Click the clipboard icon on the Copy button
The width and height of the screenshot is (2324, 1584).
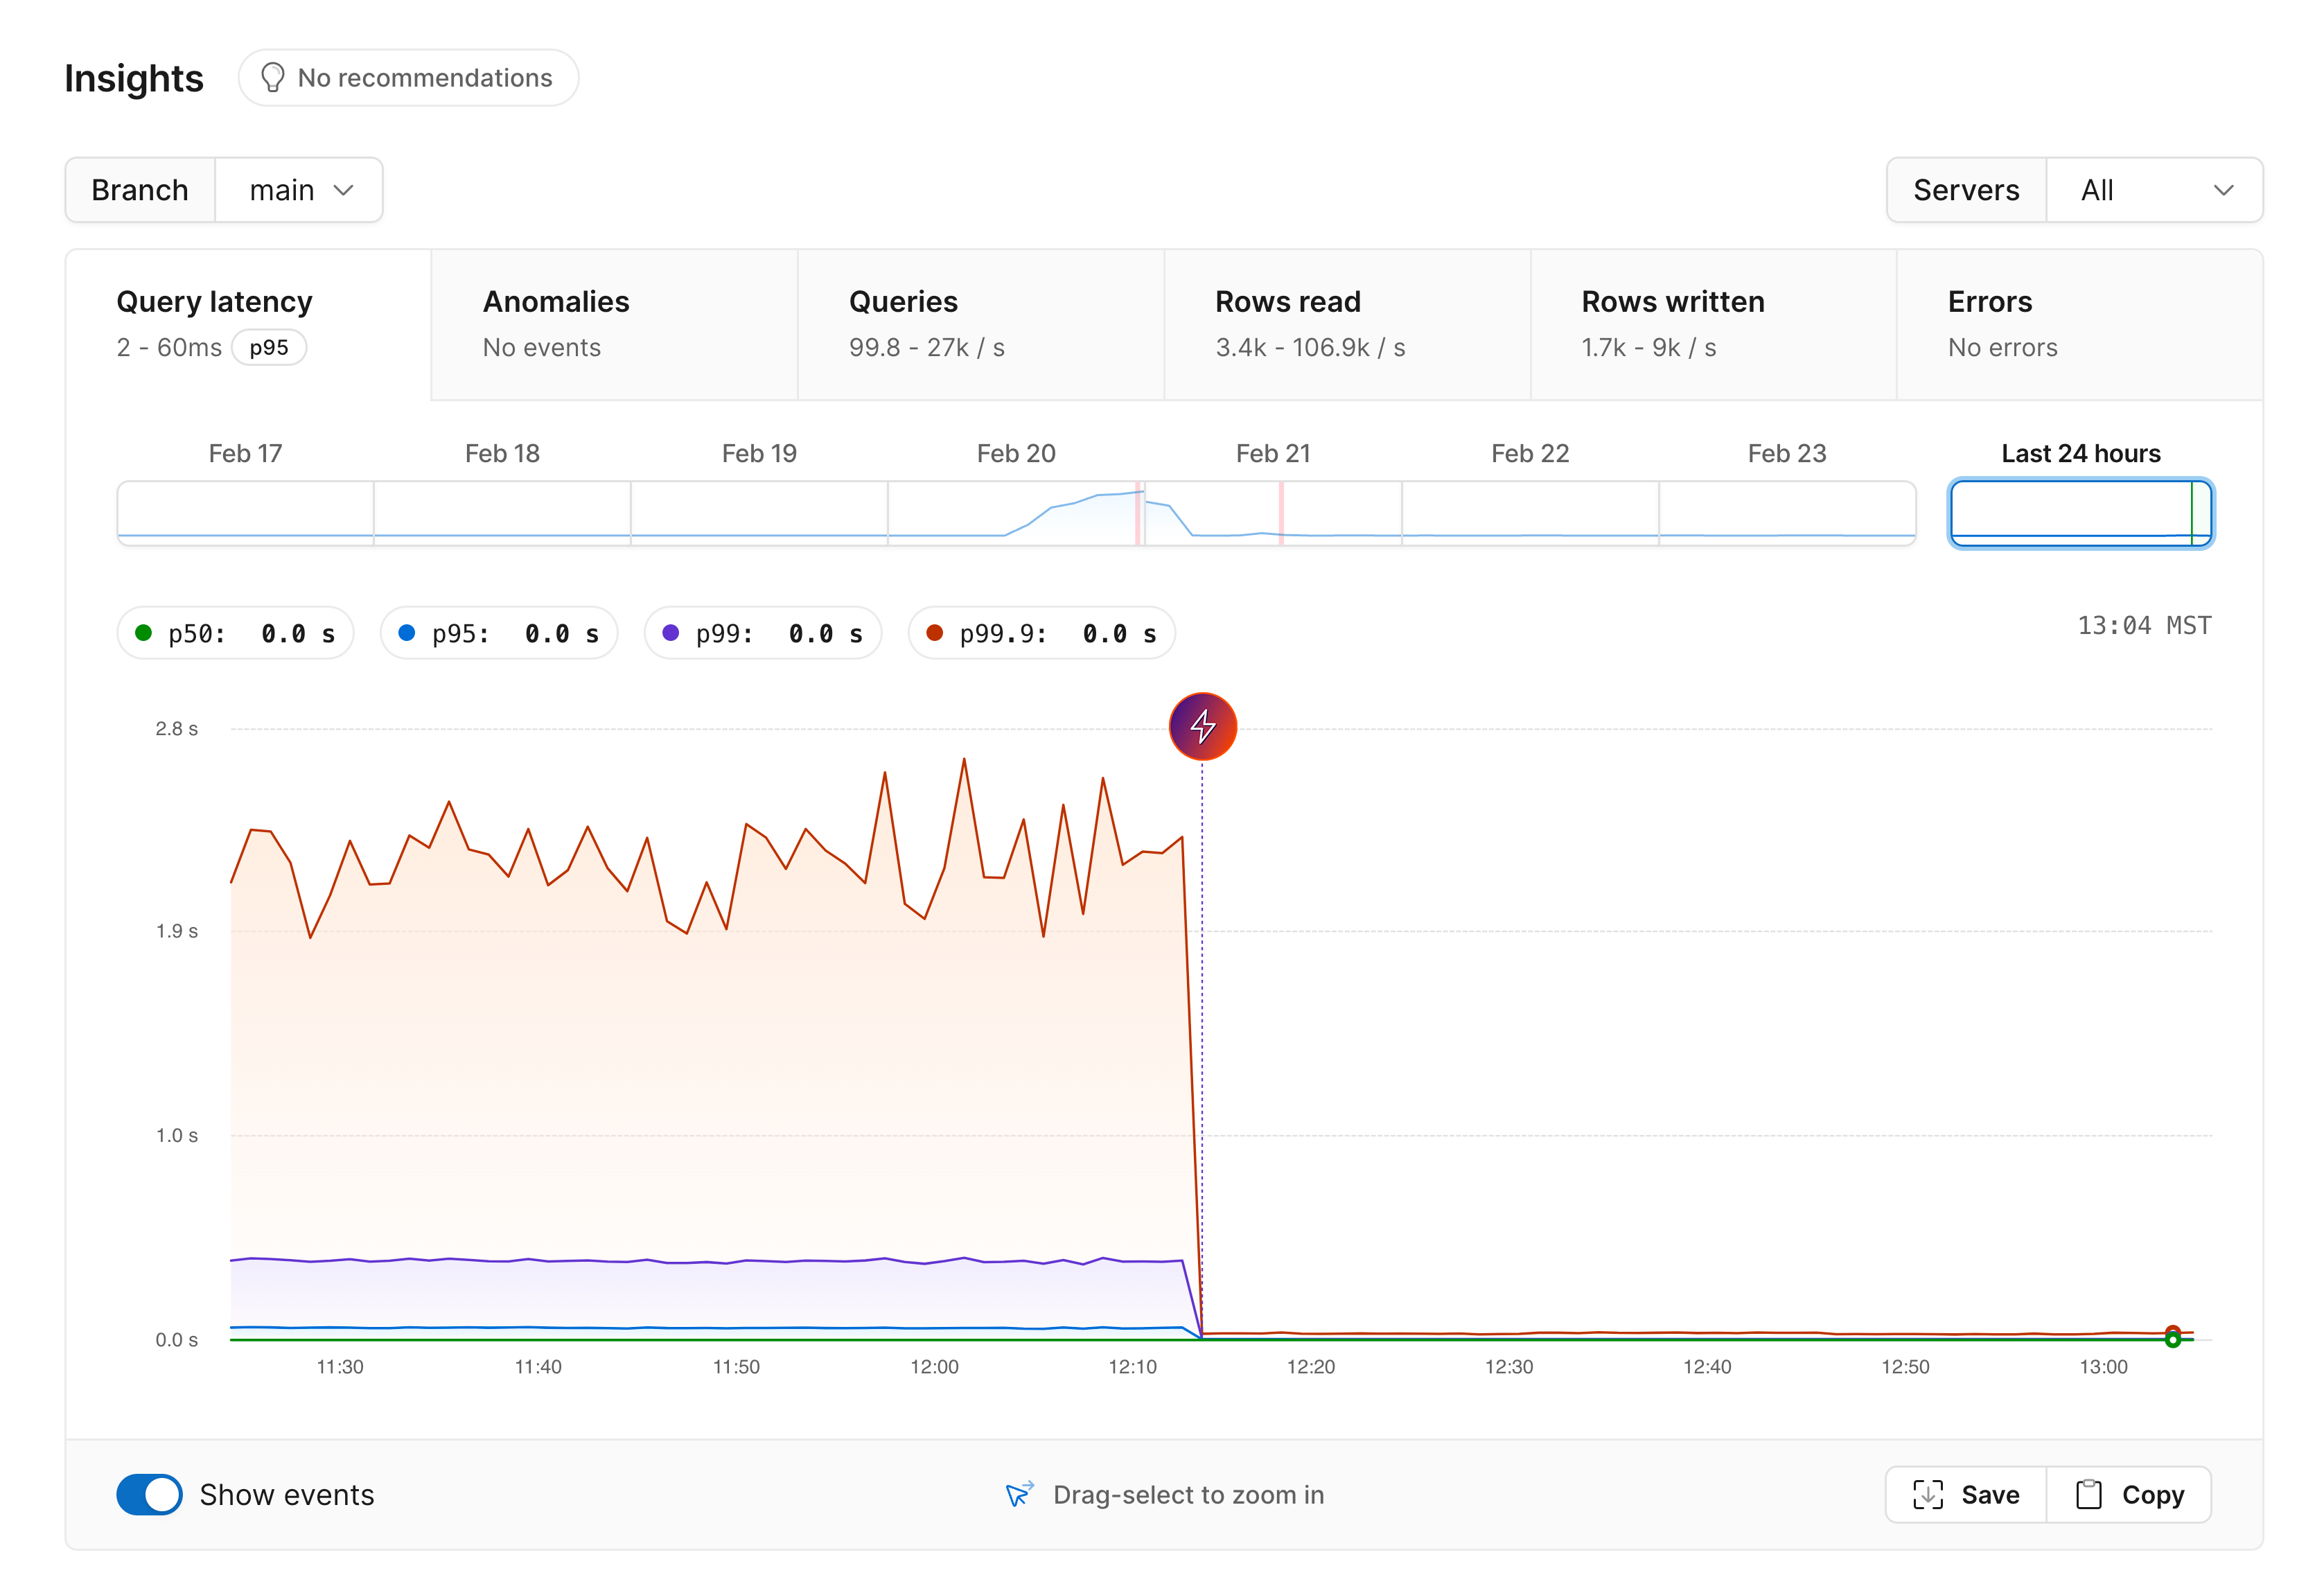2090,1494
